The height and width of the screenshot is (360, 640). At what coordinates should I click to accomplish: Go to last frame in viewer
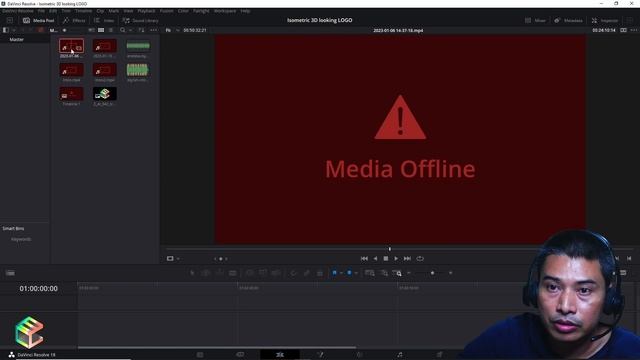pos(407,258)
